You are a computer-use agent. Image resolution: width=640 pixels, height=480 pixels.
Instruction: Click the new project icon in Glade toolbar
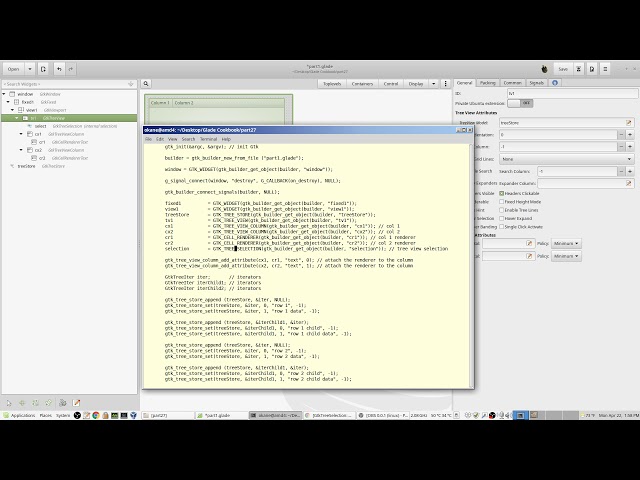(x=43, y=69)
